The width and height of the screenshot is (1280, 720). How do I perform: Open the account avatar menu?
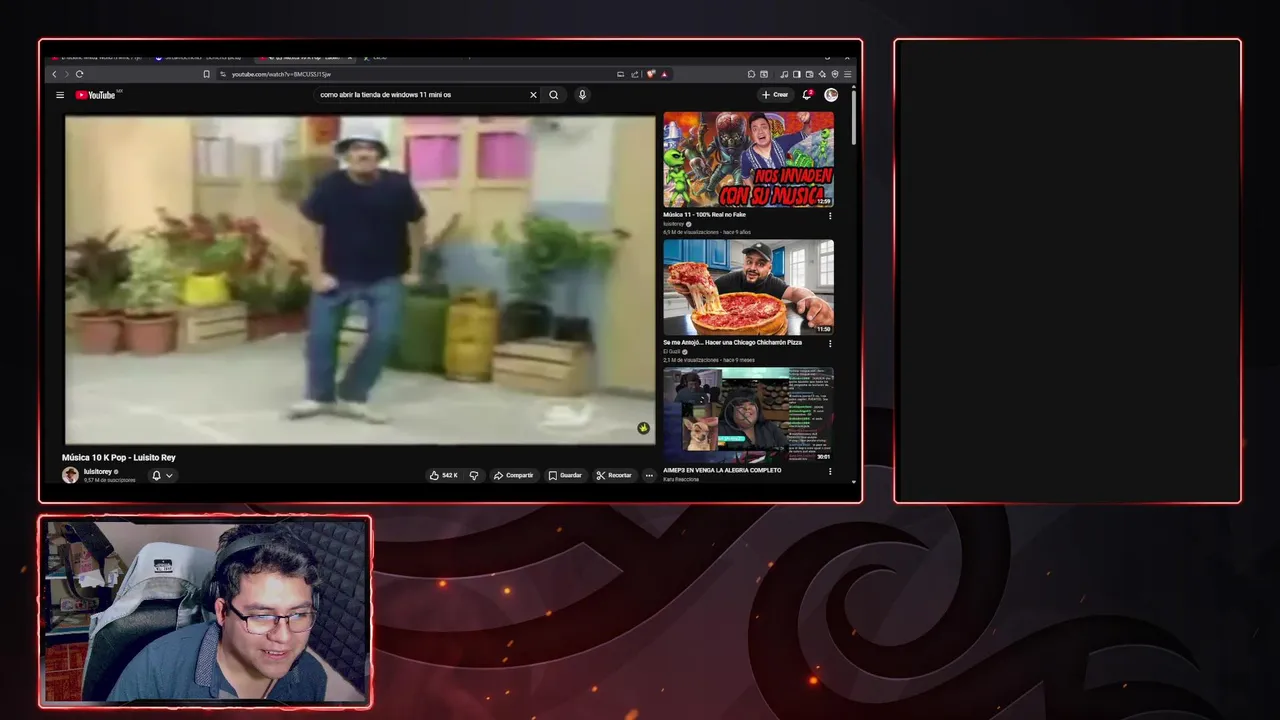pyautogui.click(x=831, y=95)
